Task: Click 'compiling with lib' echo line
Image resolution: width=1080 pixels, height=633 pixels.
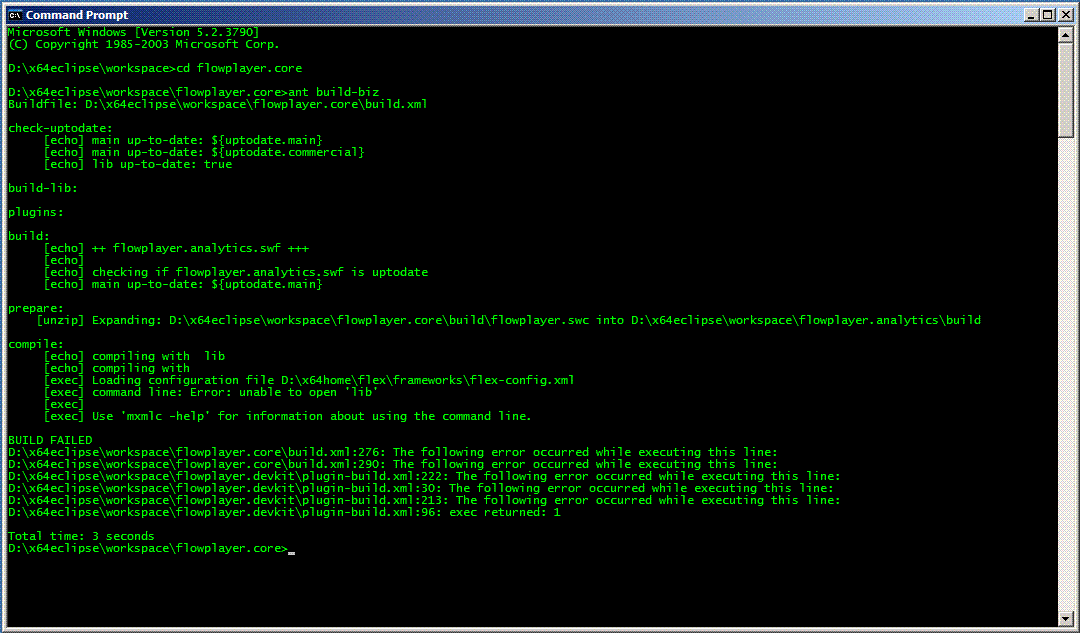Action: pos(134,356)
